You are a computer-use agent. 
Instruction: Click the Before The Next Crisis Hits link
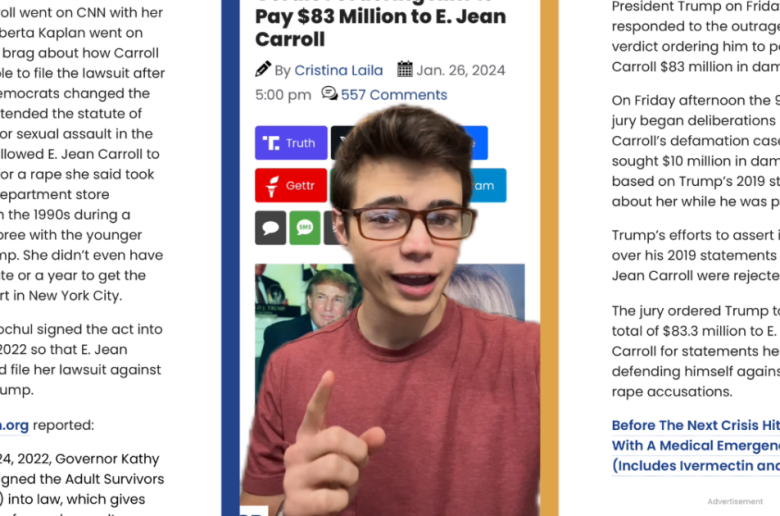[x=695, y=425]
